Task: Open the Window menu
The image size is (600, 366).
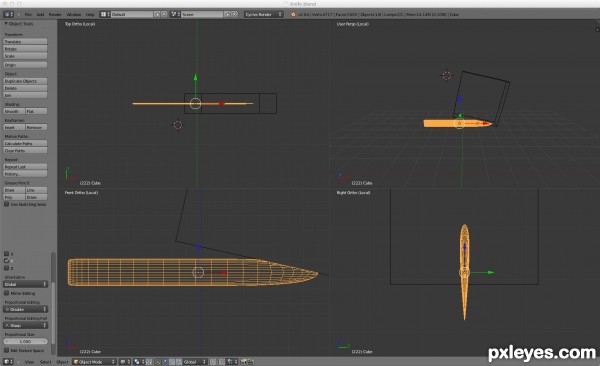Action: (74, 15)
